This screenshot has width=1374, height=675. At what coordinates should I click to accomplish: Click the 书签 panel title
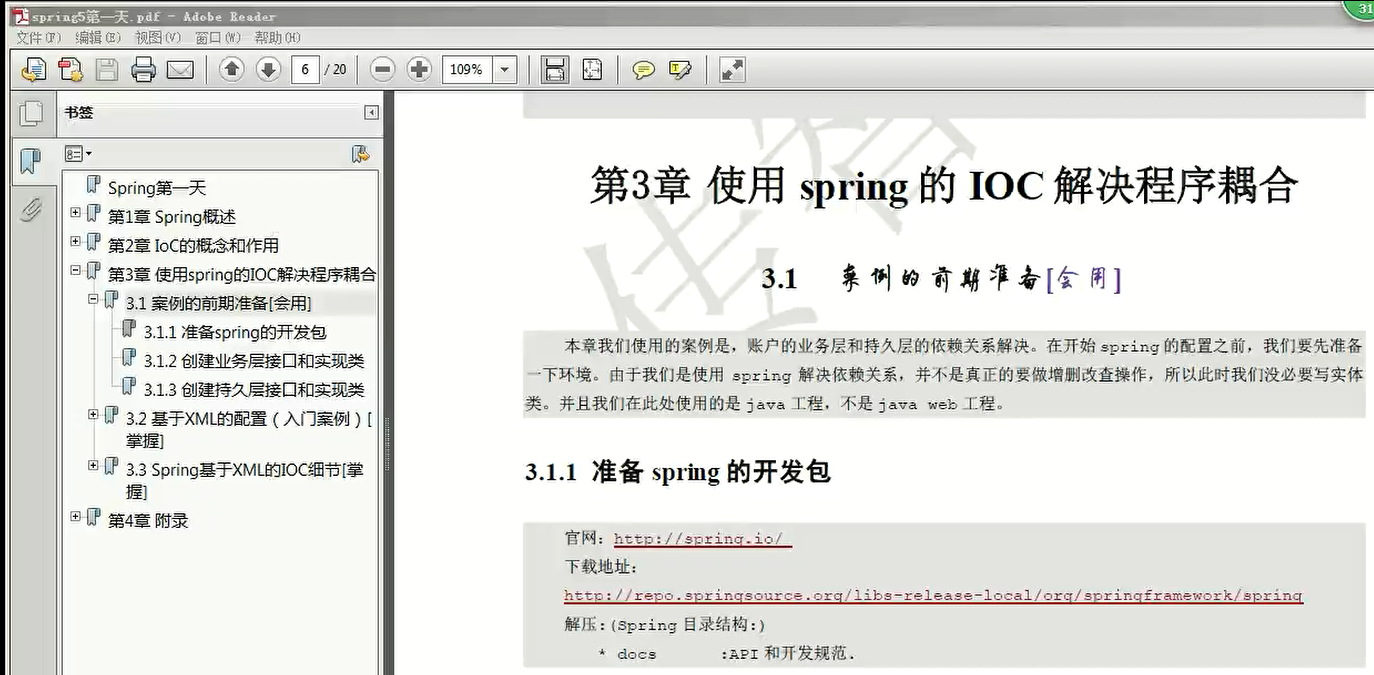click(79, 113)
